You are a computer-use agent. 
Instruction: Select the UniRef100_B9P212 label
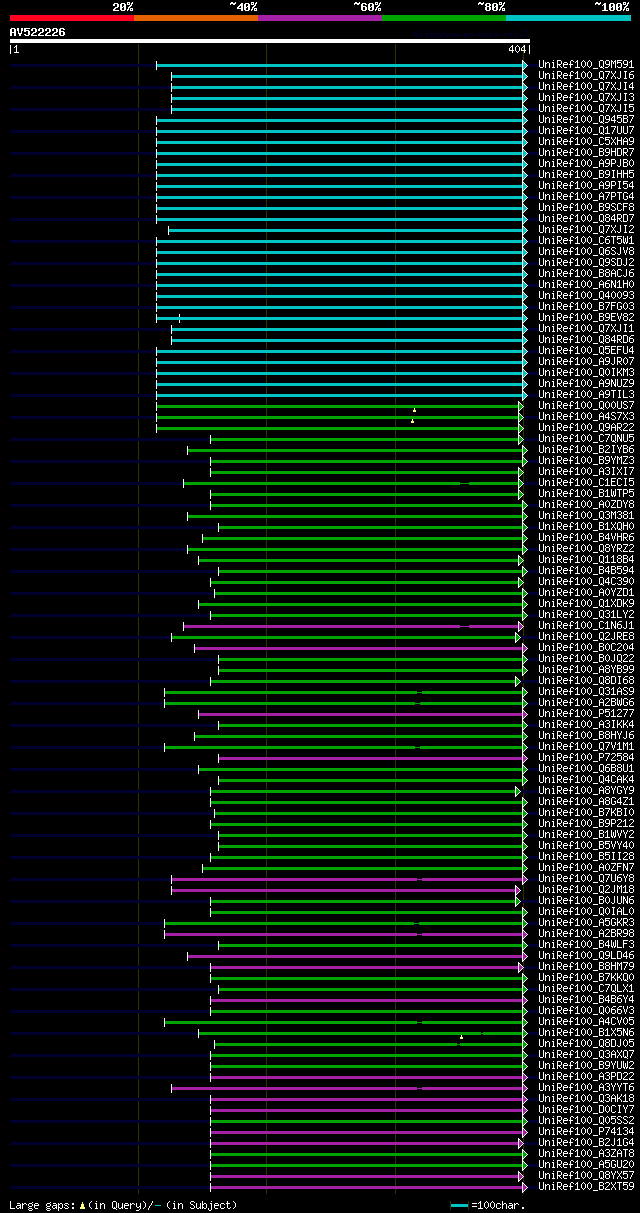pos(586,824)
